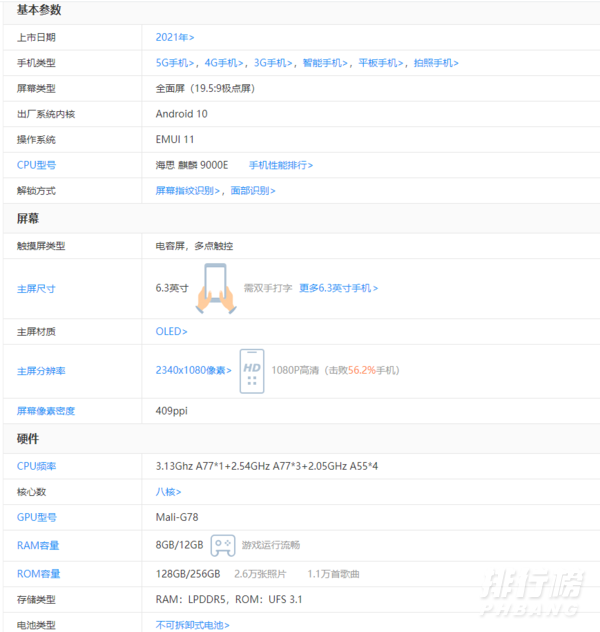The width and height of the screenshot is (600, 632).
Task: Click the 主屏尺寸 label link
Action: (36, 289)
